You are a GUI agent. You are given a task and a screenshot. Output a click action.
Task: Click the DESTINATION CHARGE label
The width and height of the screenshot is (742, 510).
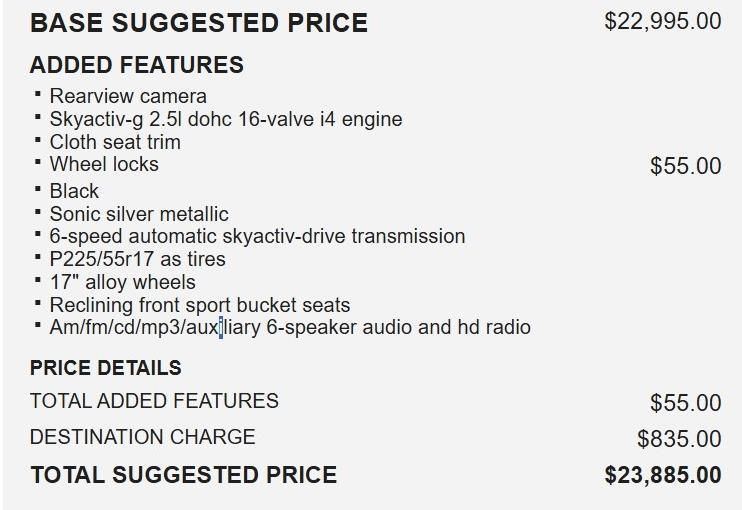[x=143, y=437]
